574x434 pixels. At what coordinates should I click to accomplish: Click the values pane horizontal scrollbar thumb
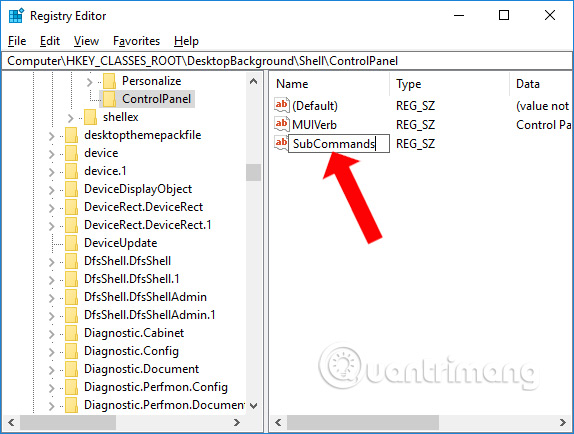(363, 422)
